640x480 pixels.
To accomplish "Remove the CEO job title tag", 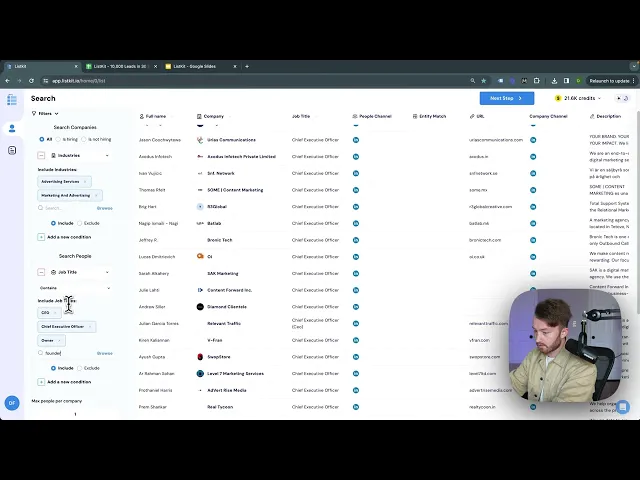I will (55, 313).
